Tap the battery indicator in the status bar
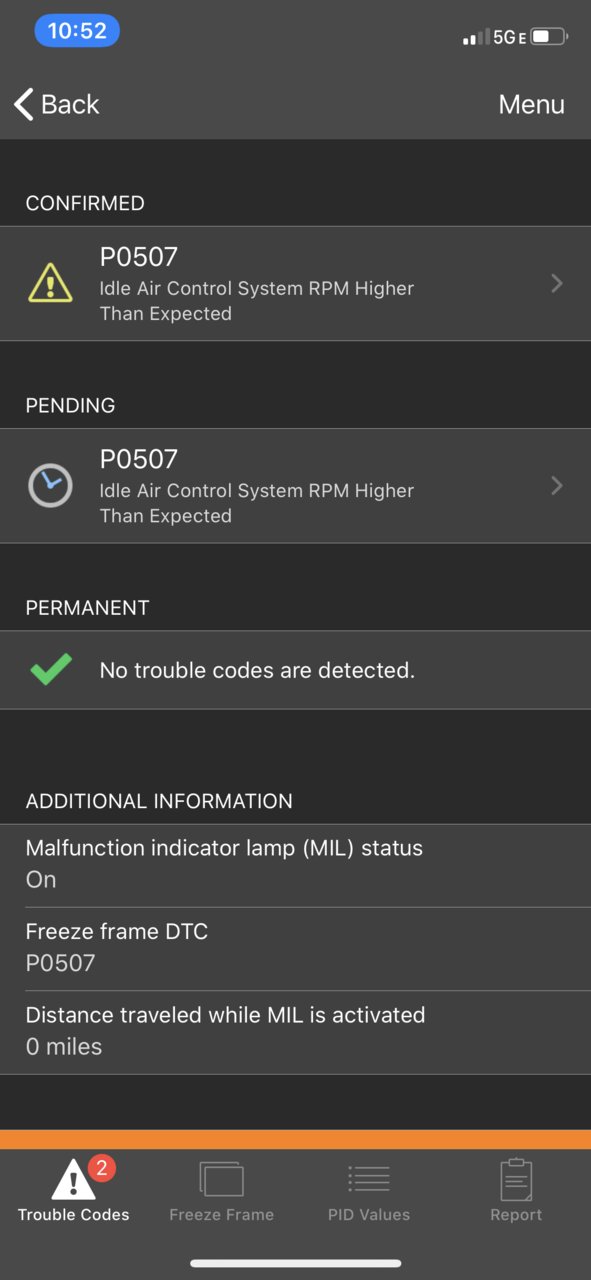591x1280 pixels. tap(549, 37)
